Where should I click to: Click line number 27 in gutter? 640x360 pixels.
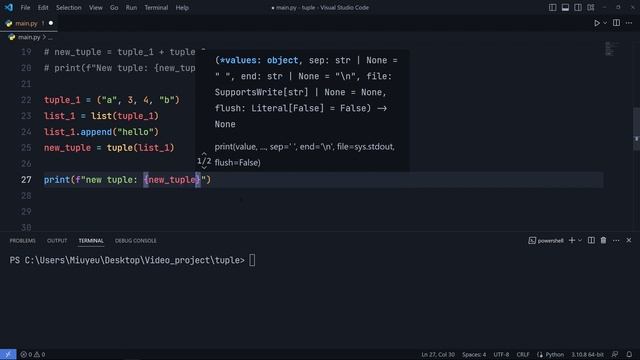(x=26, y=180)
